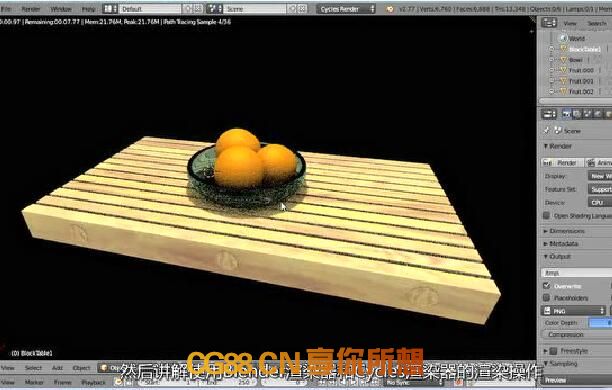Toggle Open Shading Language checkbox
The width and height of the screenshot is (612, 390).
pyautogui.click(x=547, y=215)
